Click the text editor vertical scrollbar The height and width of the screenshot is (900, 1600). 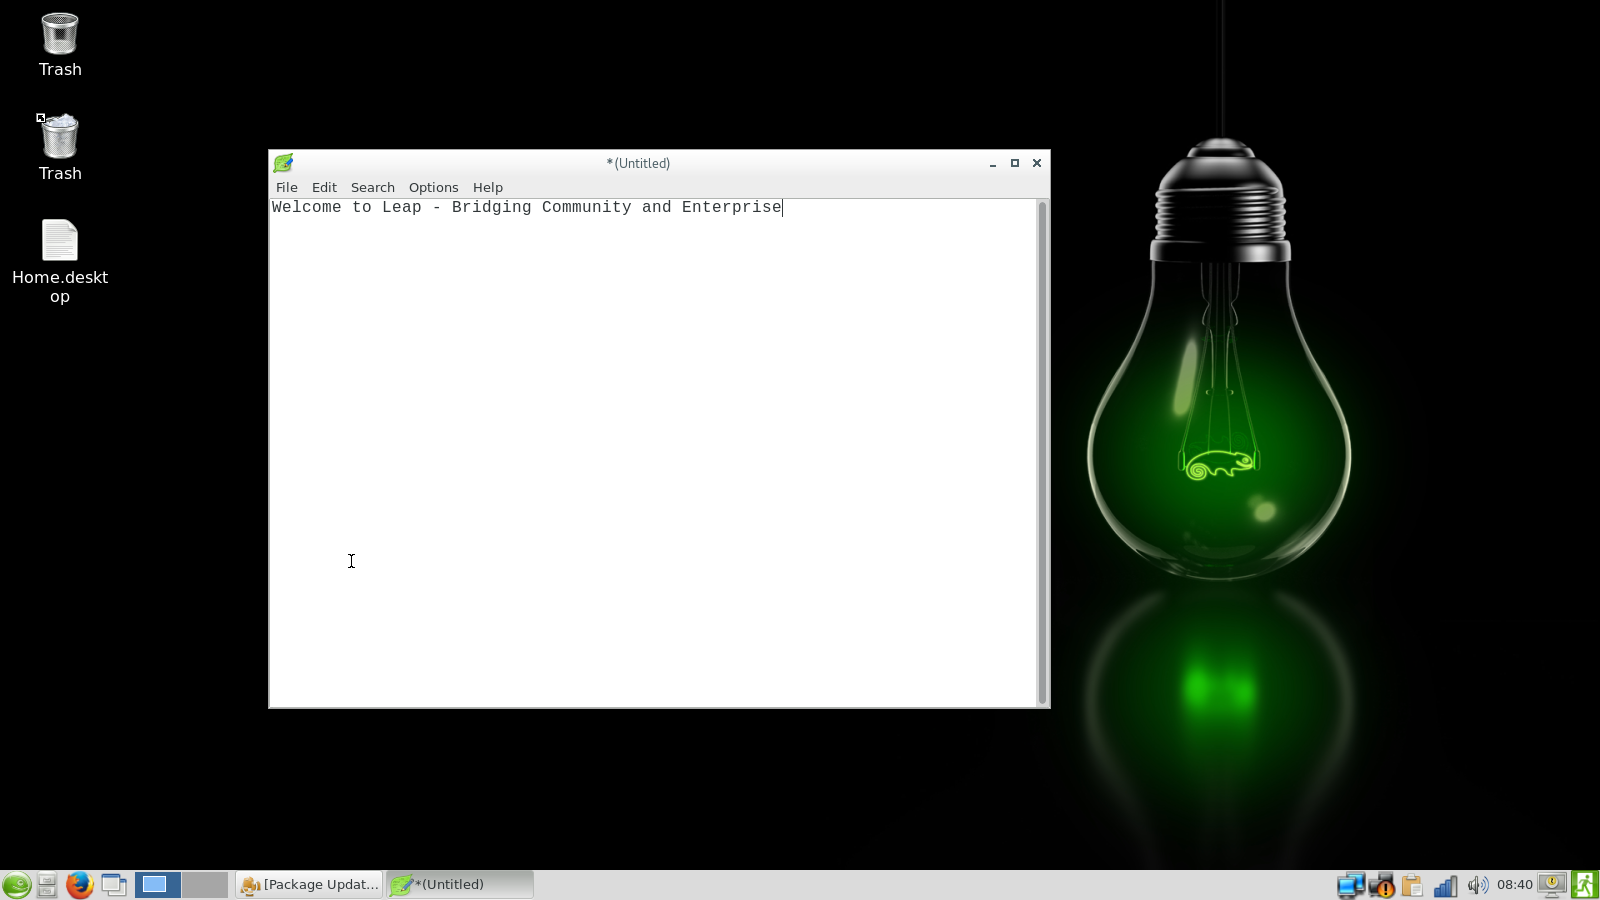pos(1042,452)
